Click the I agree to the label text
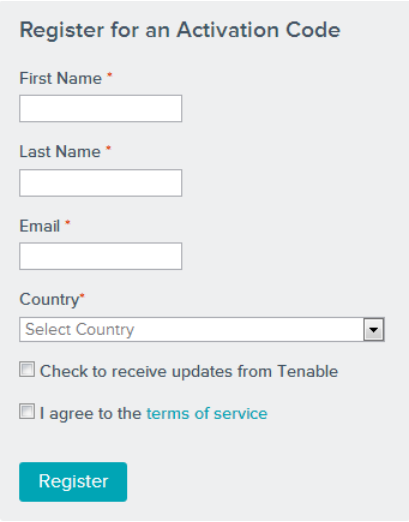The height and width of the screenshot is (522, 409). [x=90, y=413]
